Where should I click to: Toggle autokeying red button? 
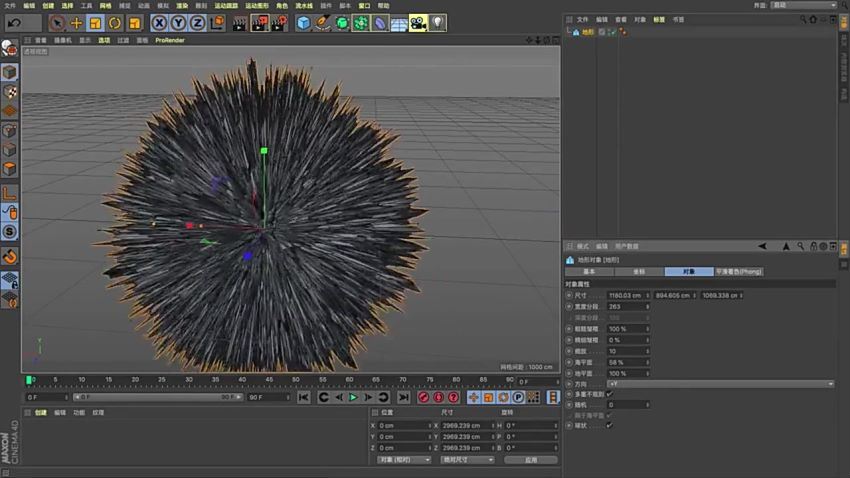tap(439, 397)
